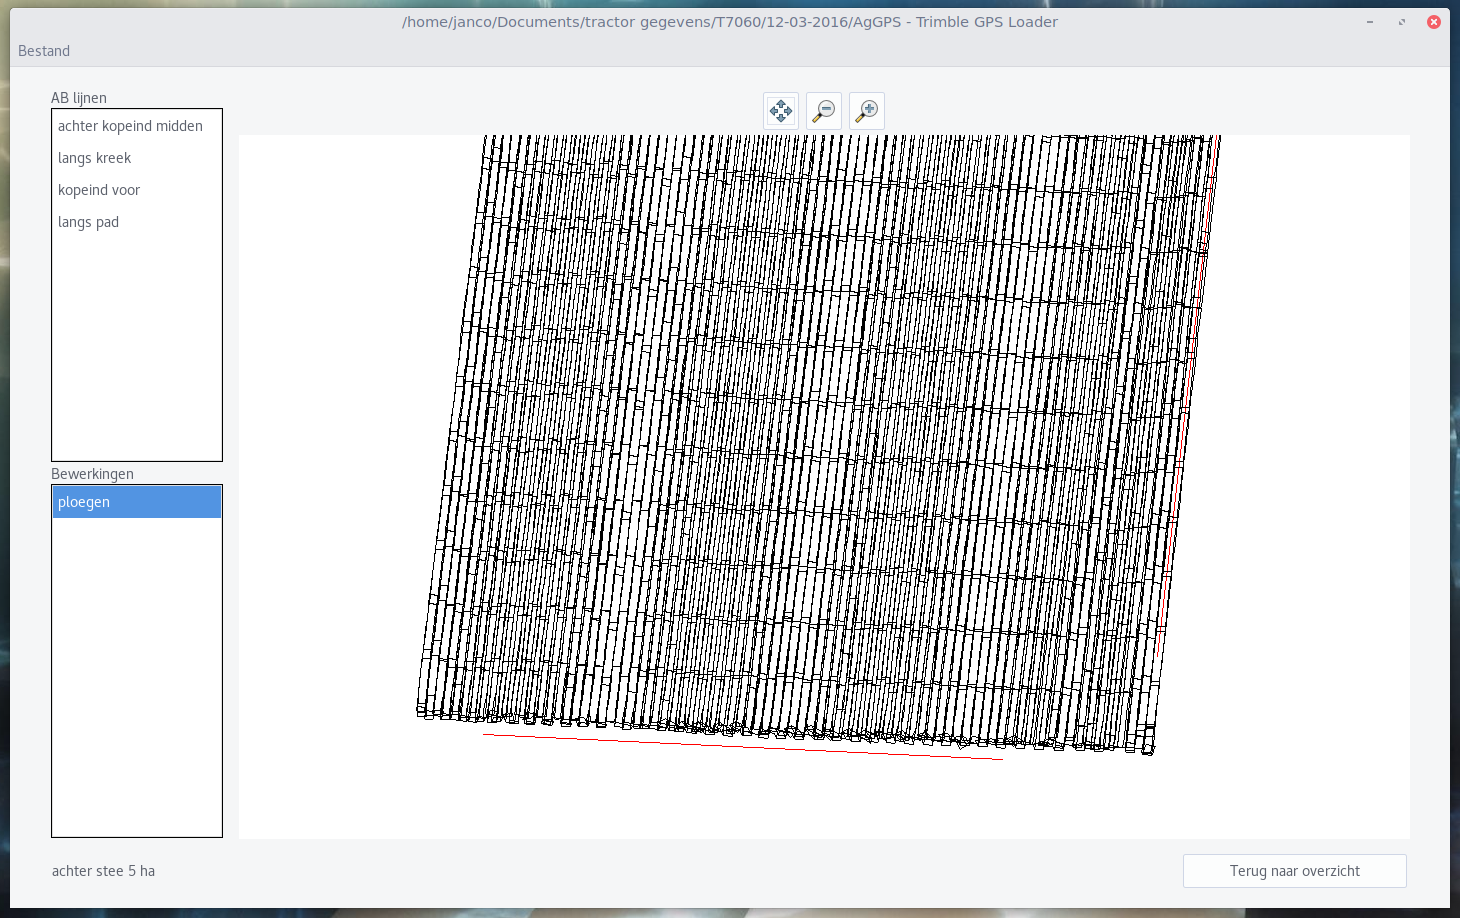Image resolution: width=1460 pixels, height=918 pixels.
Task: Minimize the Trimble GPS Loader window
Action: 1370,22
